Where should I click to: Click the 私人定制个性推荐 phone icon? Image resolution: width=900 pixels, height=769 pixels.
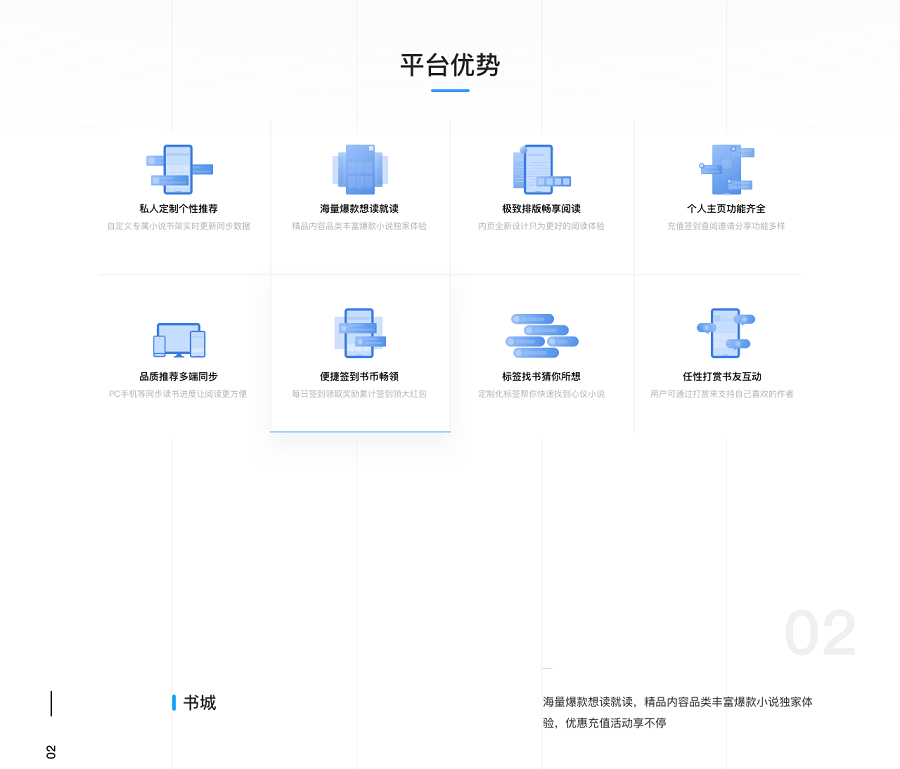click(179, 169)
